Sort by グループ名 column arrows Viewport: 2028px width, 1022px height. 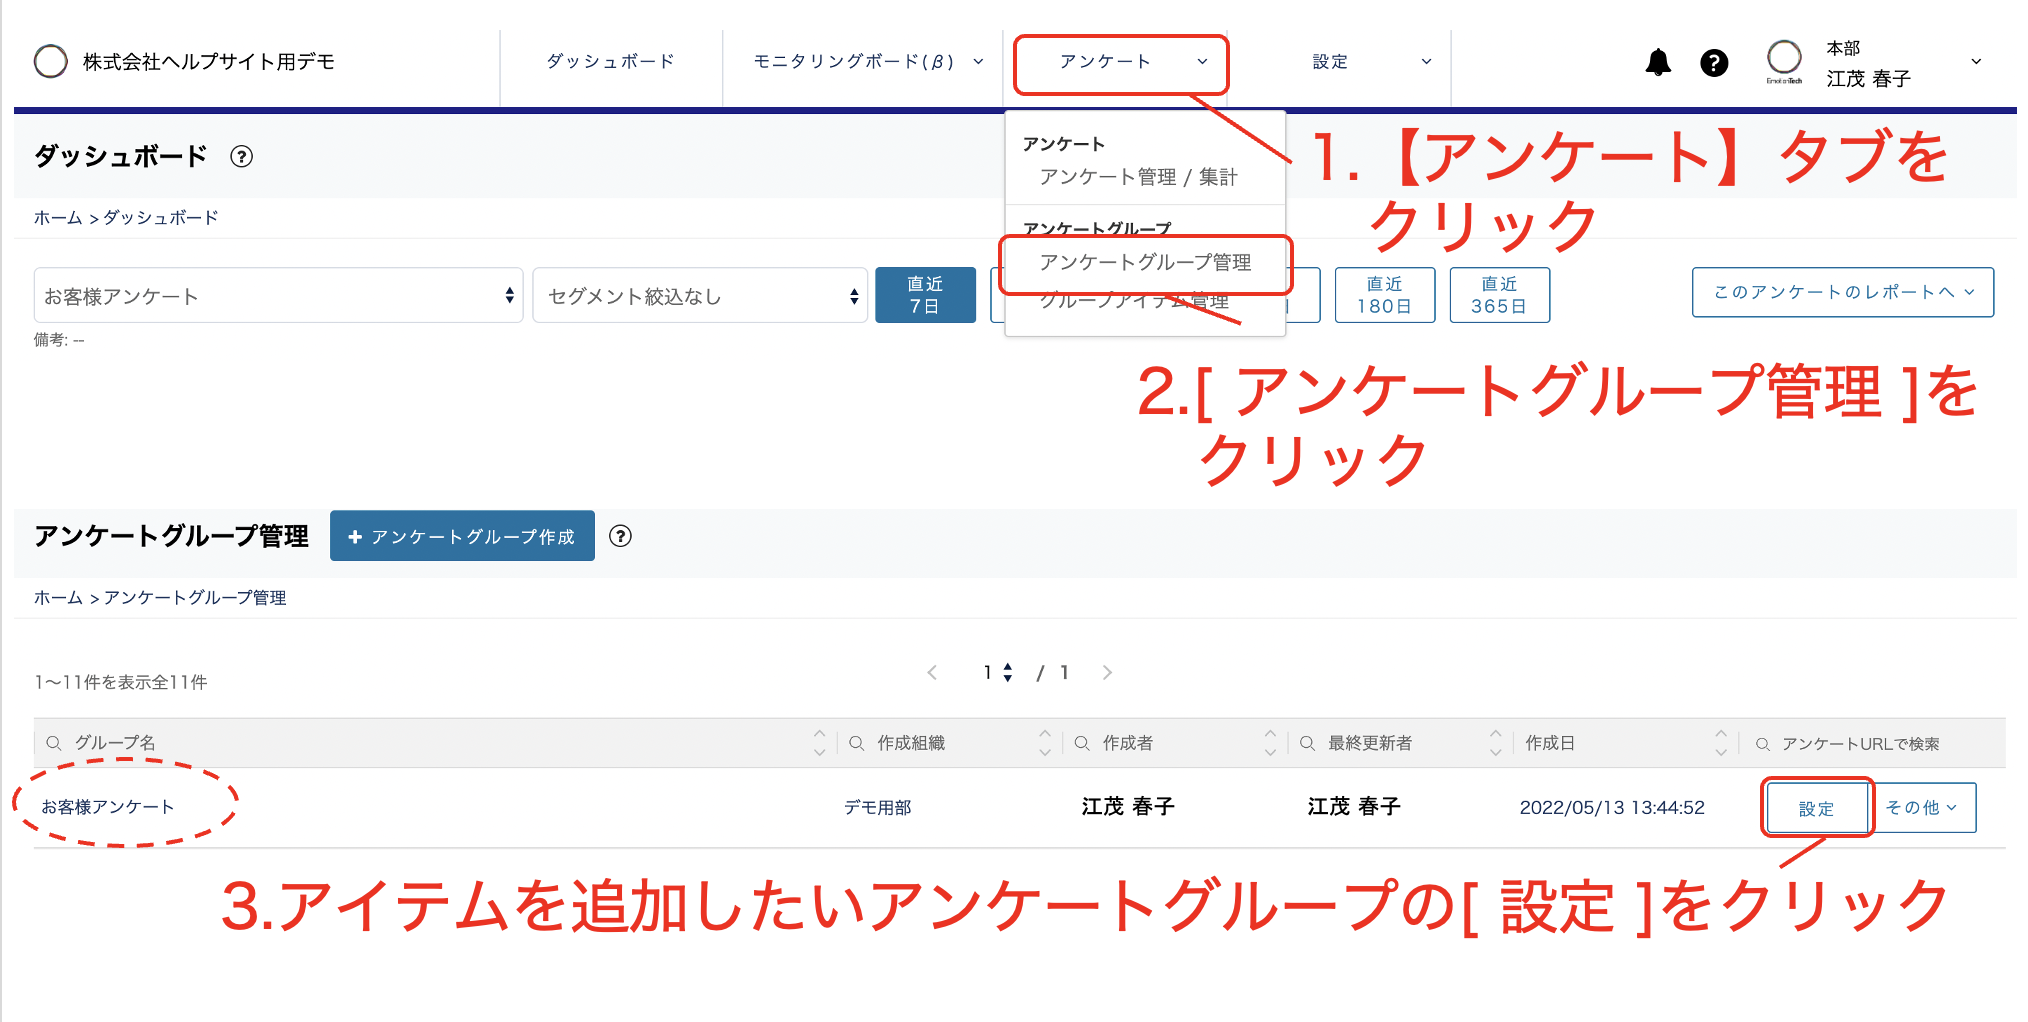pos(820,742)
